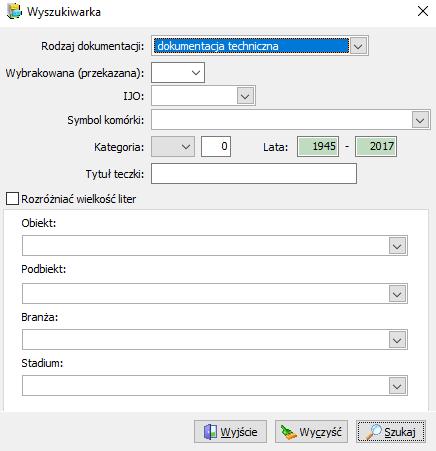436x451 pixels.
Task: Click the Obiekt label
Action: pyautogui.click(x=39, y=223)
